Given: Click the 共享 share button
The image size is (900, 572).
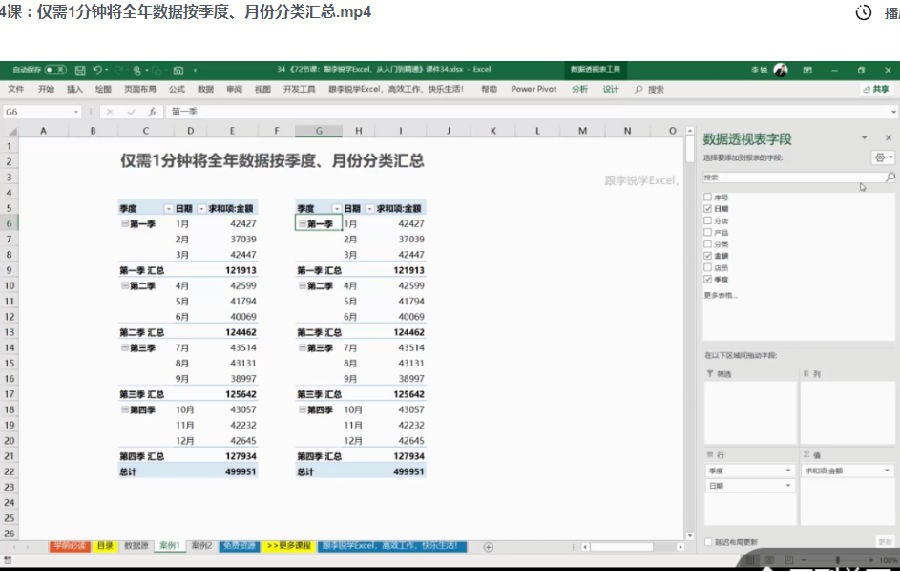Looking at the screenshot, I should pos(876,89).
